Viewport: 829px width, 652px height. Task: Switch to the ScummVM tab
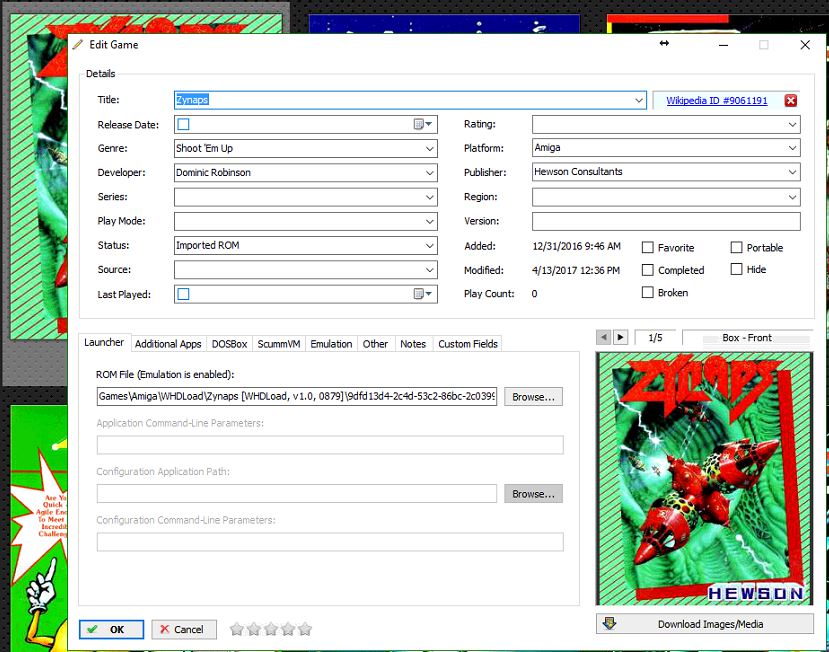pyautogui.click(x=279, y=344)
